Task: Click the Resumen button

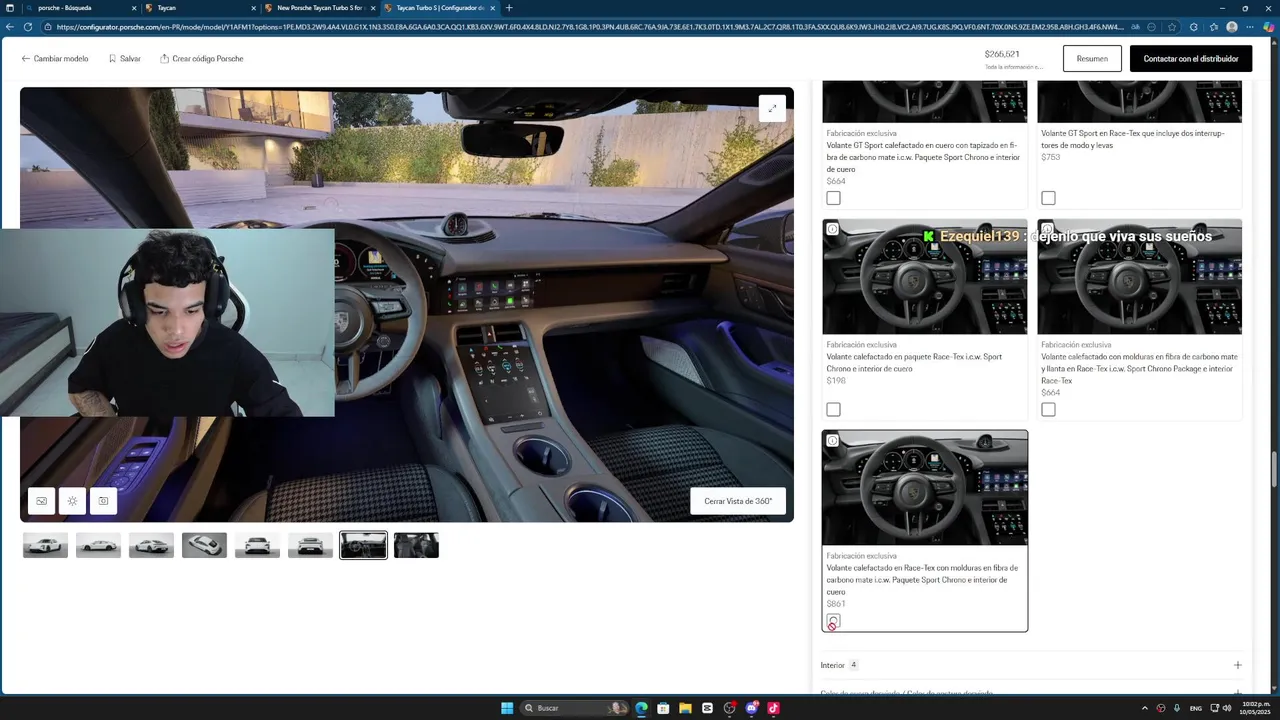Action: [1092, 59]
